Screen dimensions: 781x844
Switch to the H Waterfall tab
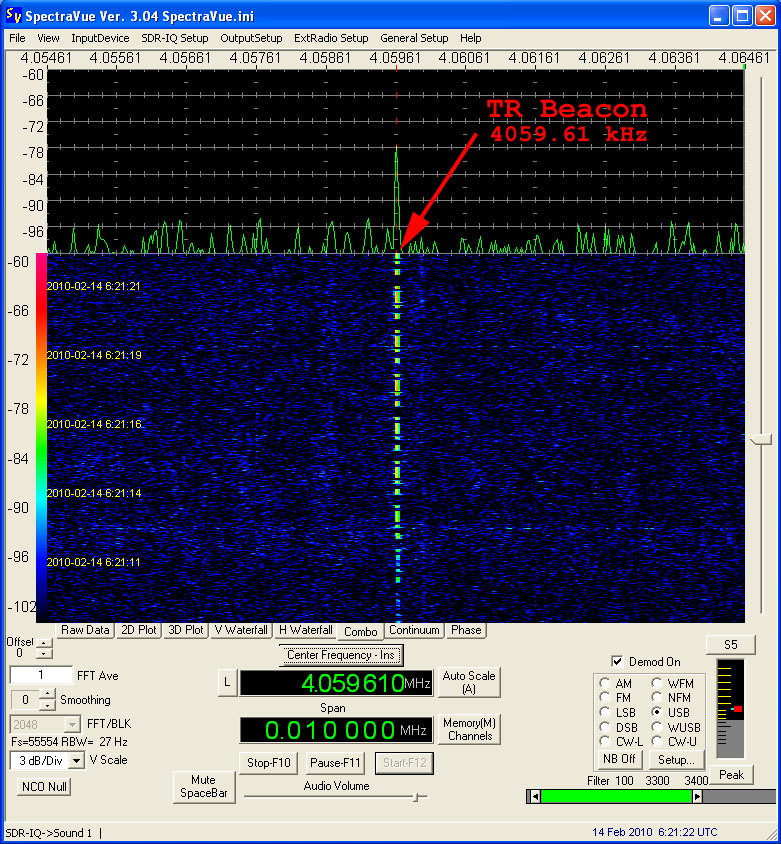(306, 630)
